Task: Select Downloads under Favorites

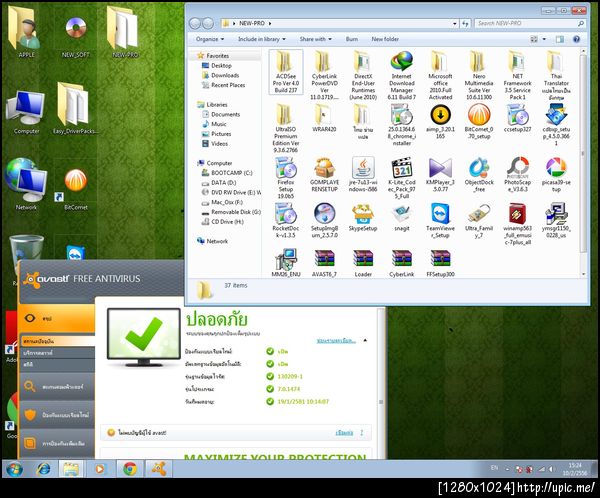Action: [220, 75]
